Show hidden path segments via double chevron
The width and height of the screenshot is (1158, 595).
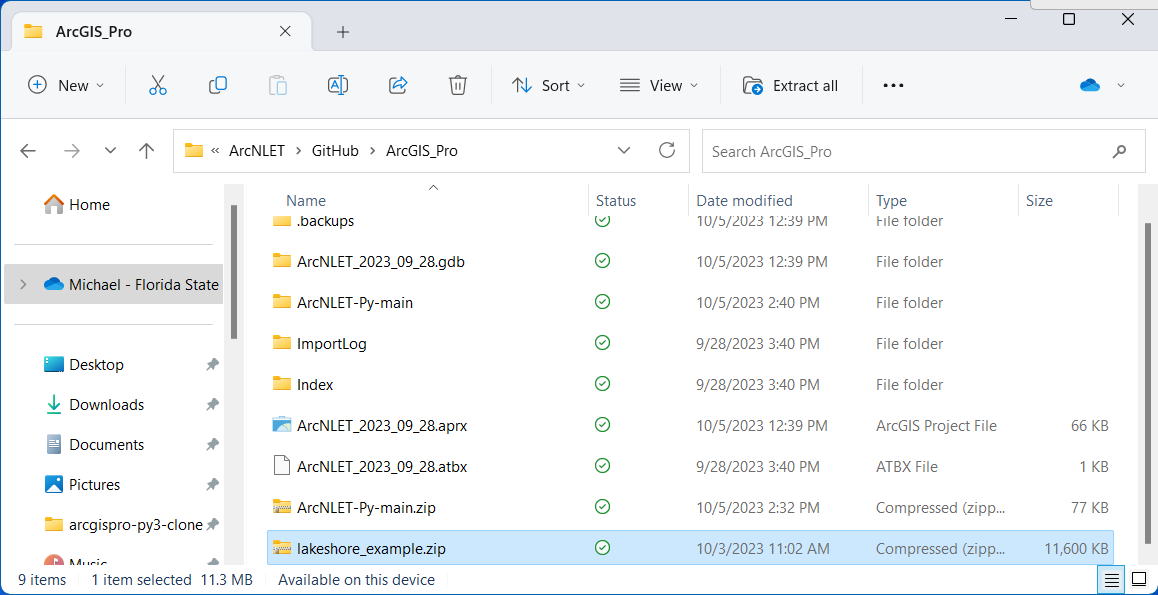click(216, 151)
